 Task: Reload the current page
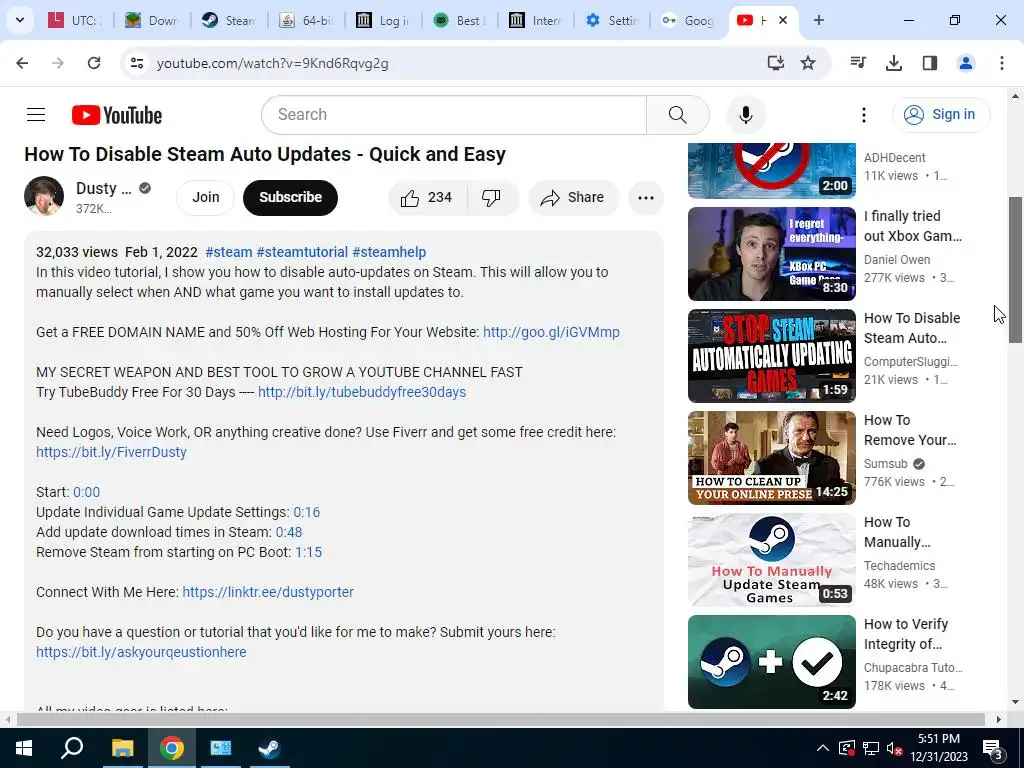[94, 63]
